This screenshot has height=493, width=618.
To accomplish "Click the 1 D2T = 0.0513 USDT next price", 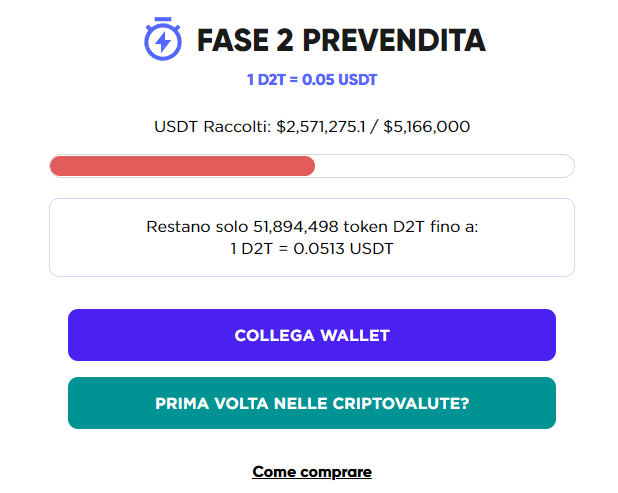I will pyautogui.click(x=312, y=249).
